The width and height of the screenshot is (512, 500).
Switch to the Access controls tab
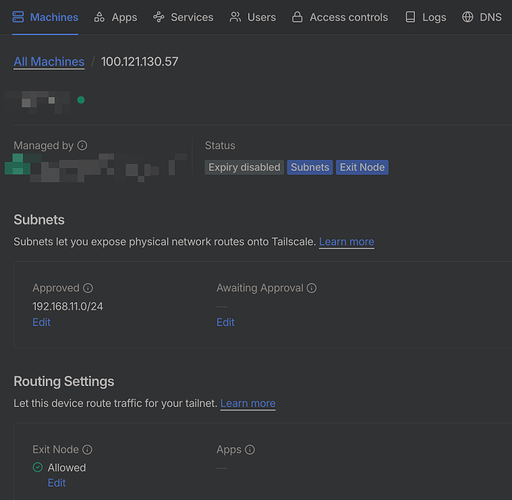pyautogui.click(x=340, y=17)
